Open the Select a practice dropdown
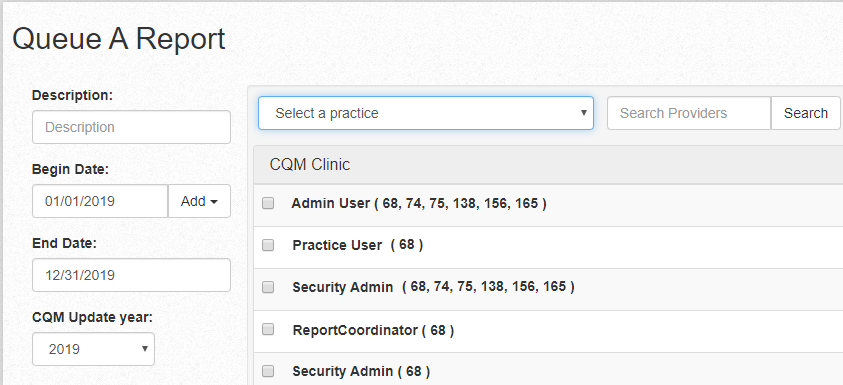This screenshot has width=843, height=385. click(426, 113)
